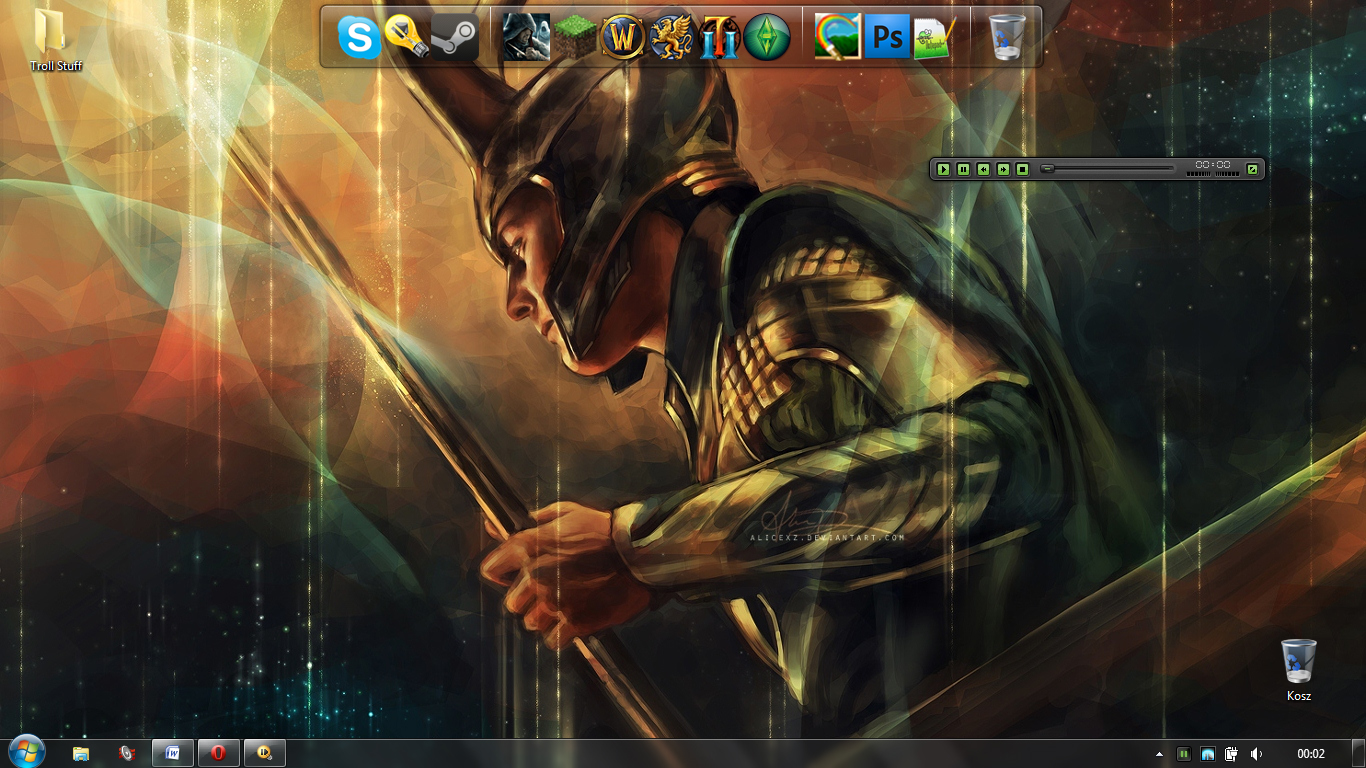Screen dimensions: 1366x768
Task: Open the volume control in the tray
Action: coord(1256,754)
